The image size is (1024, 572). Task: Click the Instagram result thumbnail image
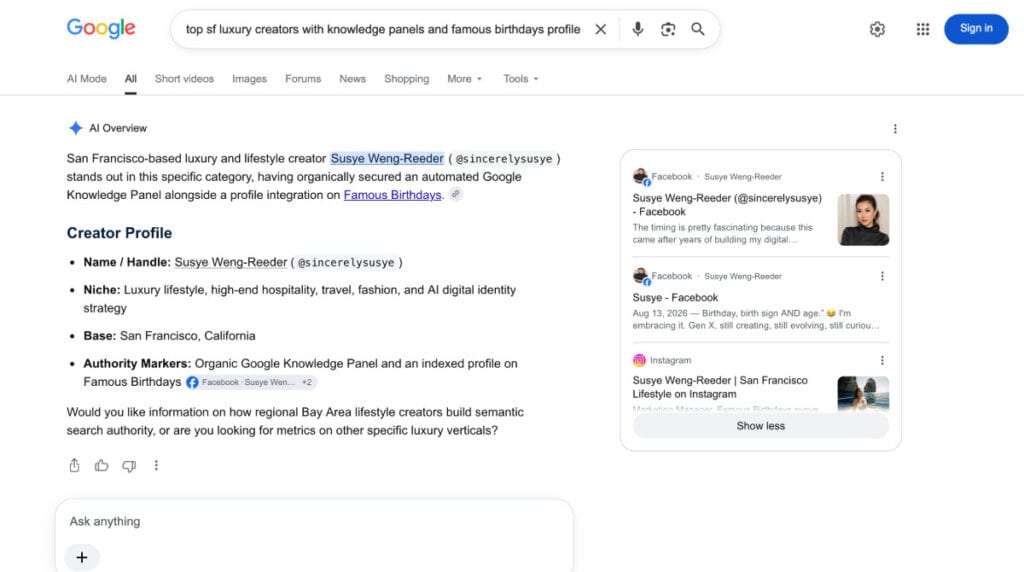tap(863, 393)
